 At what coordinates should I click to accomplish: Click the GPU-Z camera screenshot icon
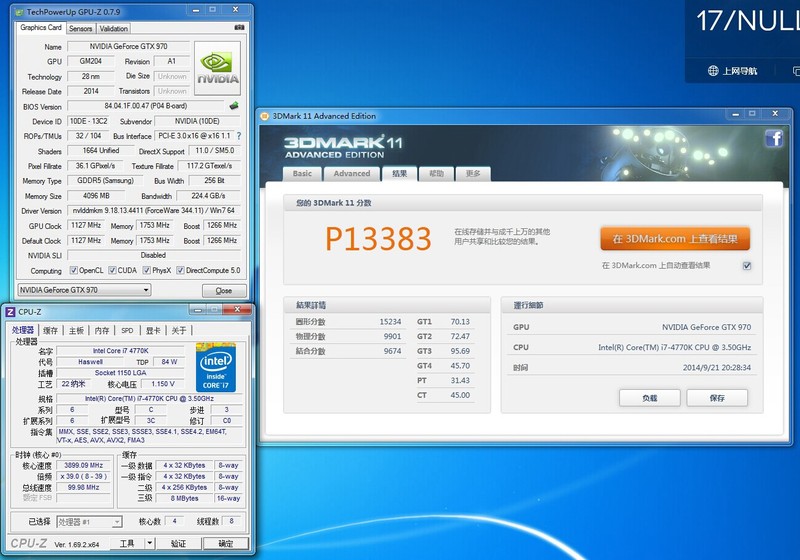coord(239,28)
